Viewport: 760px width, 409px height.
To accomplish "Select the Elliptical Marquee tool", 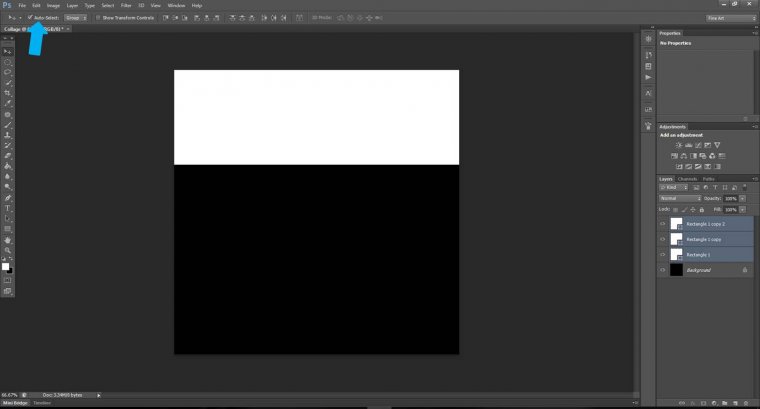I will click(7, 62).
